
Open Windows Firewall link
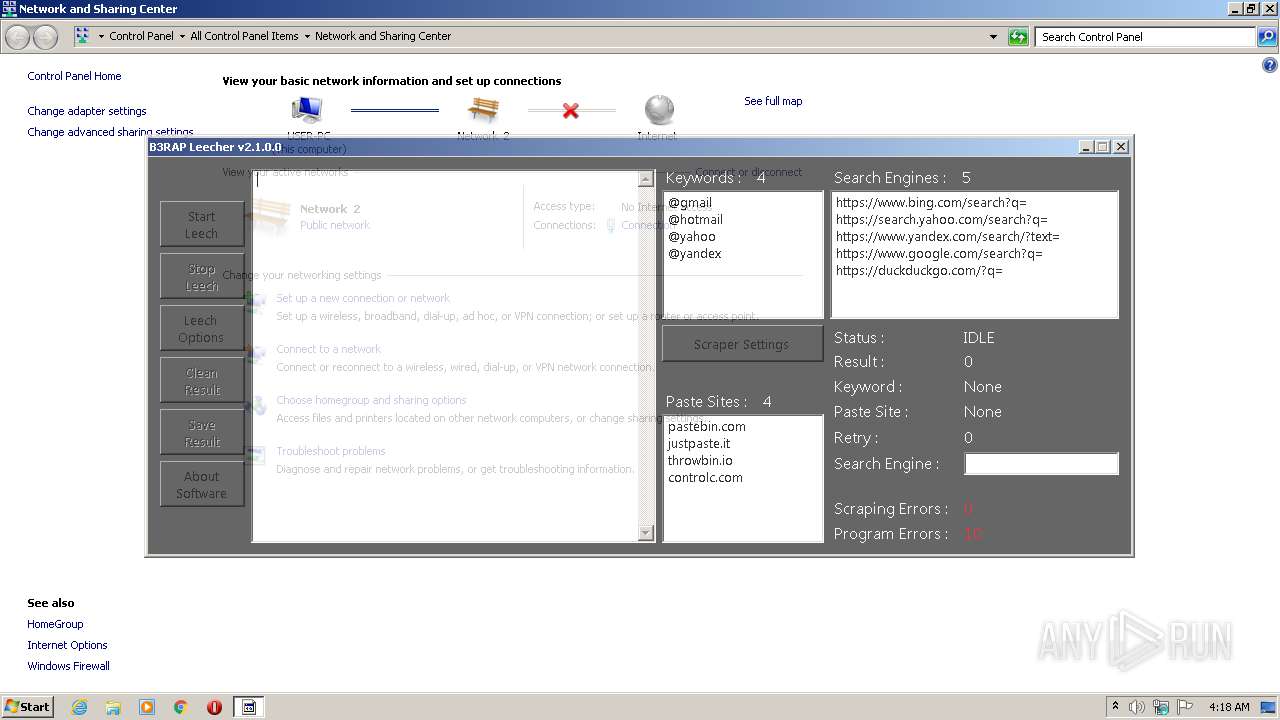pyautogui.click(x=68, y=666)
